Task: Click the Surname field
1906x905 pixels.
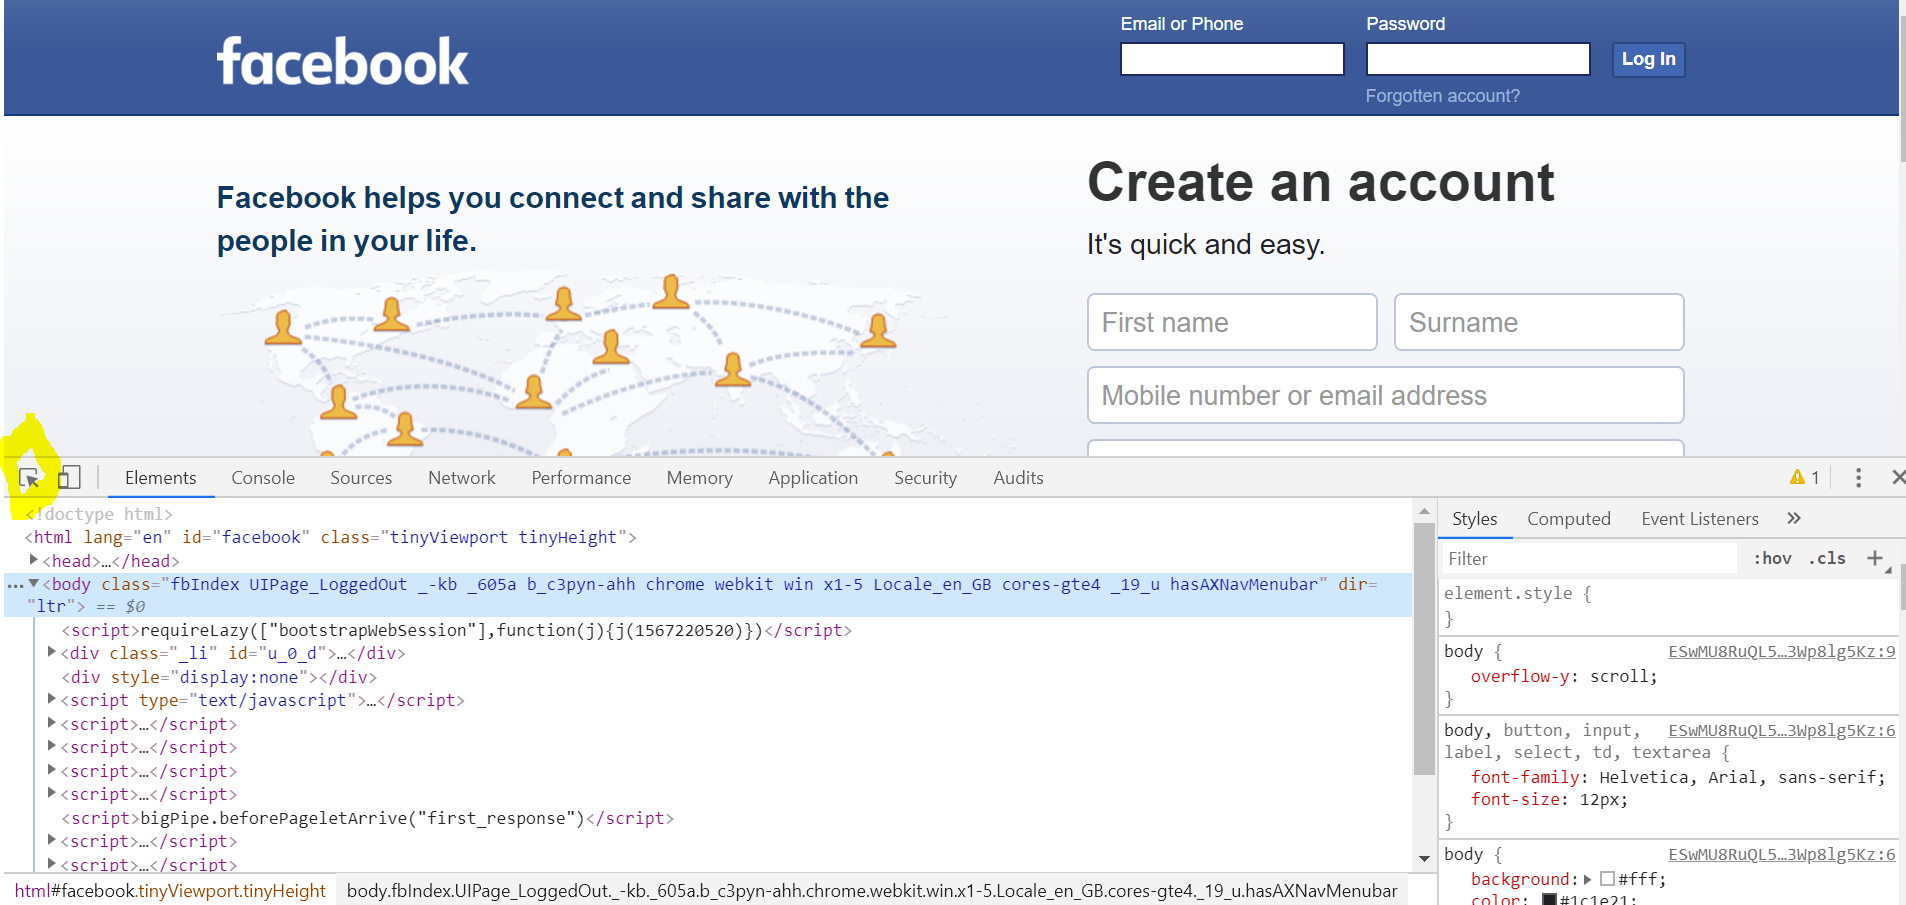Action: pos(1538,322)
